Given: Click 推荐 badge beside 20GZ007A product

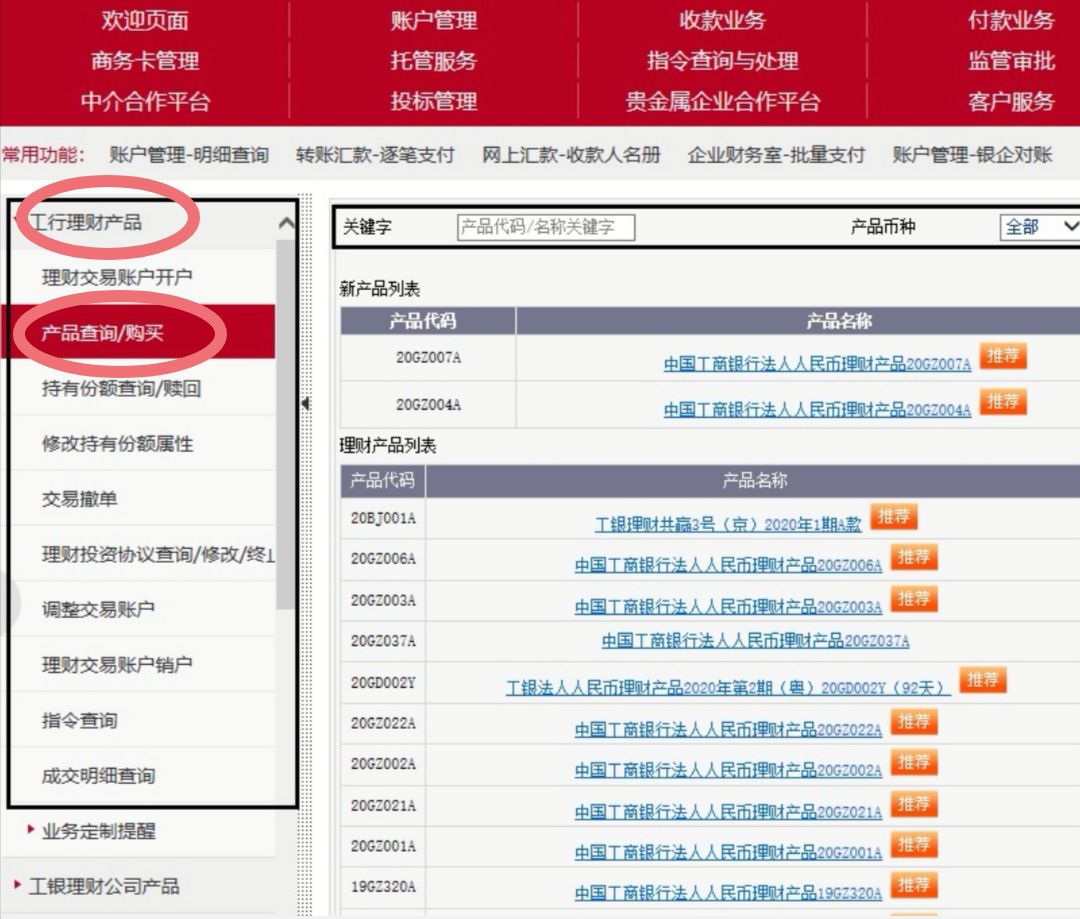Looking at the screenshot, I should 1003,356.
